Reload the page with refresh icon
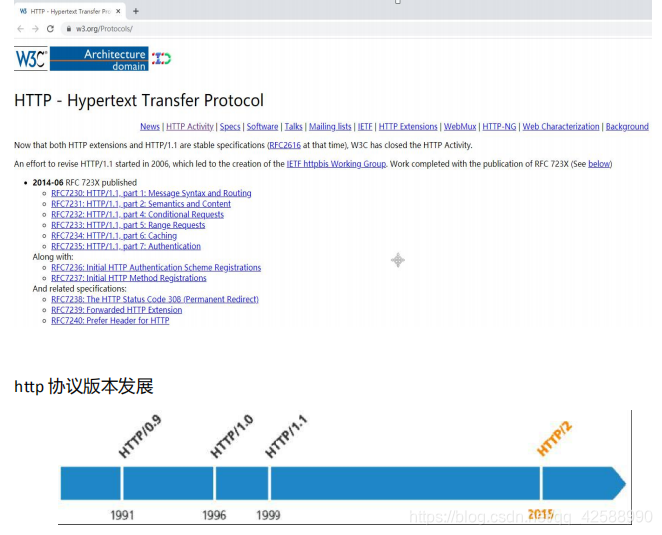Screen dimensions: 662x535 click(50, 29)
